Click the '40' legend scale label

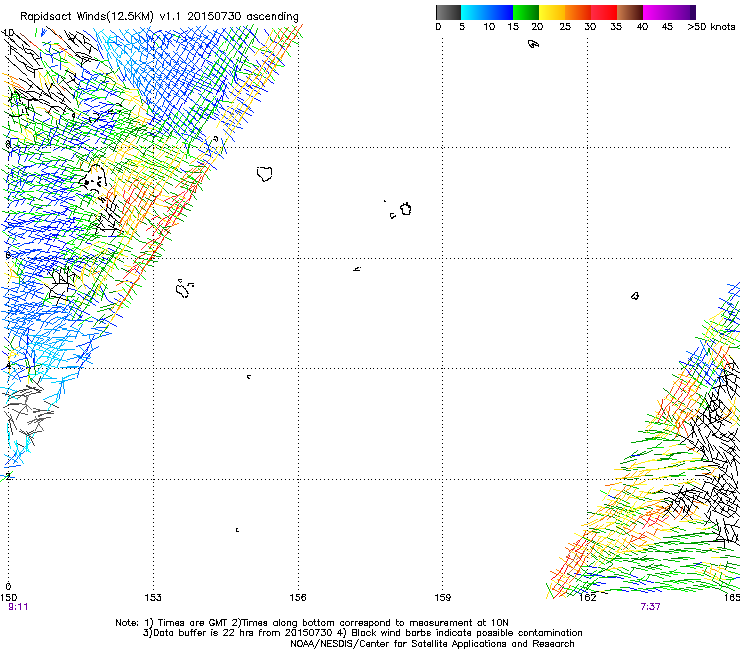[x=642, y=27]
